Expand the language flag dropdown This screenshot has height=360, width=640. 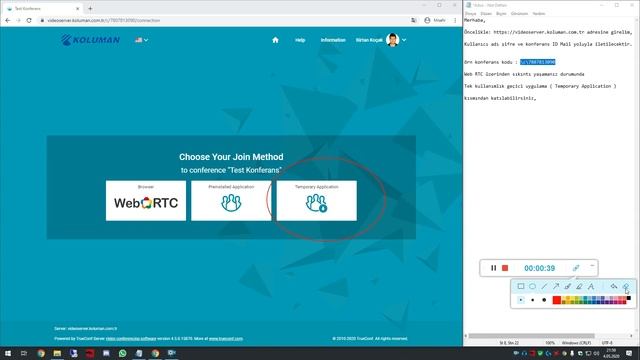142,40
